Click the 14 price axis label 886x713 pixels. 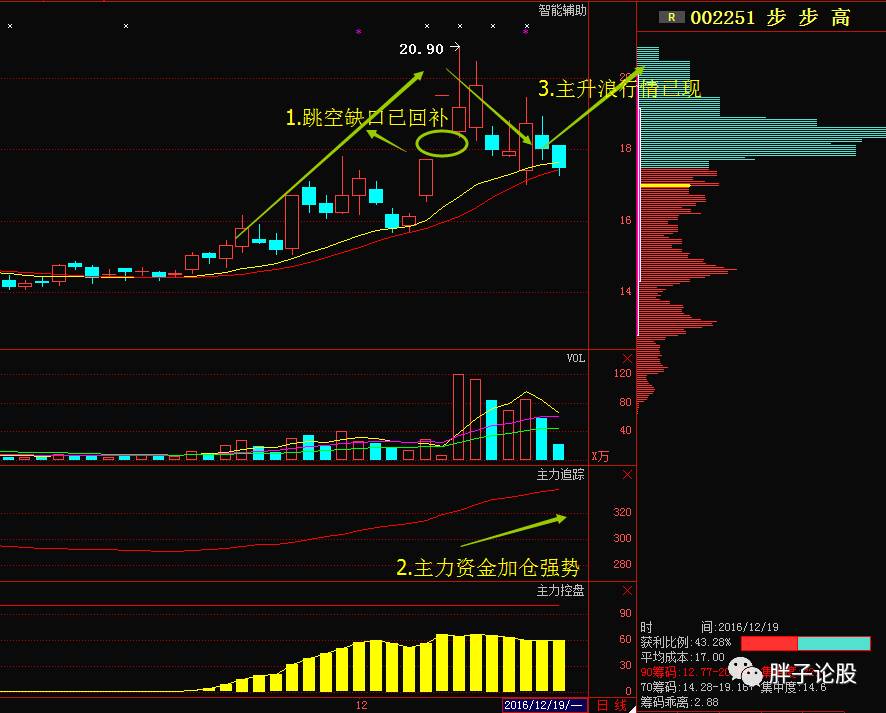click(626, 291)
